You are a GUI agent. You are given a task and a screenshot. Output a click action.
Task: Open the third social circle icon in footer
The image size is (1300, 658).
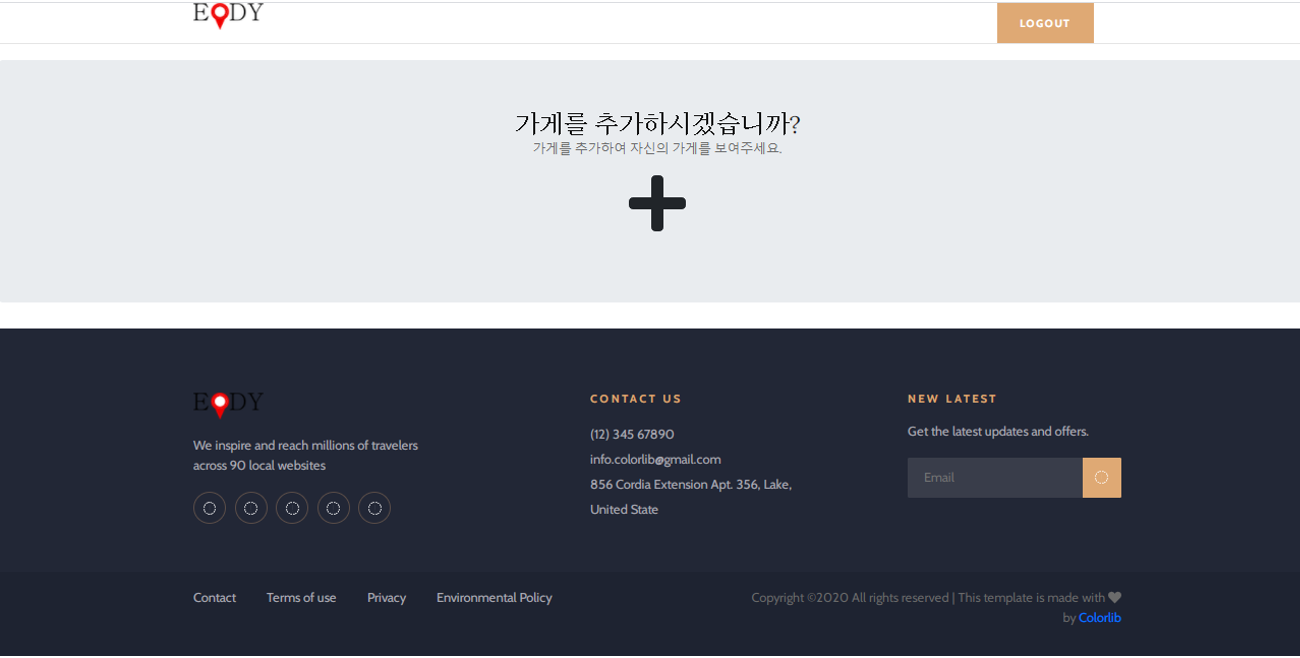pyautogui.click(x=292, y=508)
